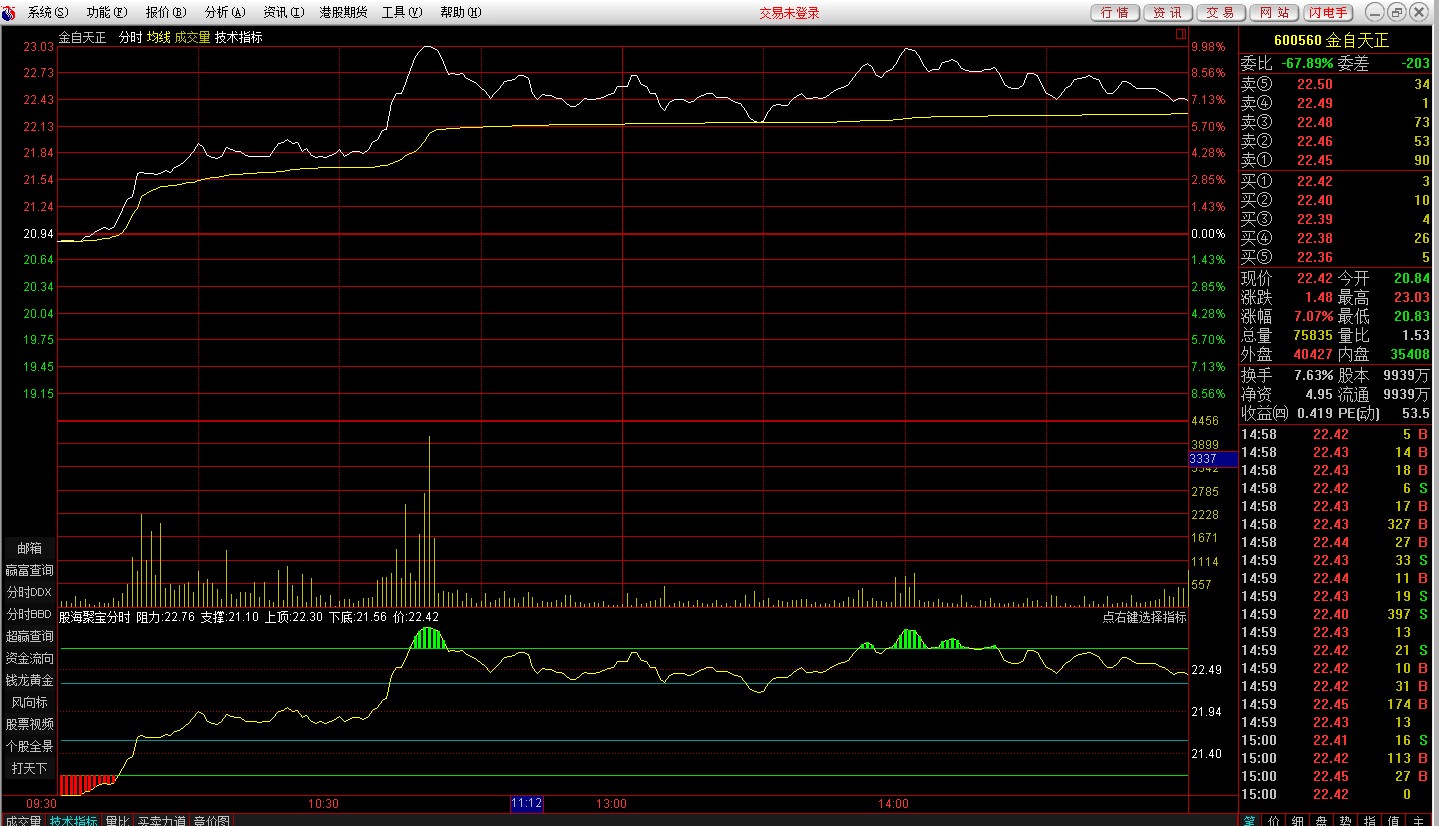Viewport: 1439px width, 826px height.
Task: Open the 工具(V) menu
Action: click(x=401, y=12)
